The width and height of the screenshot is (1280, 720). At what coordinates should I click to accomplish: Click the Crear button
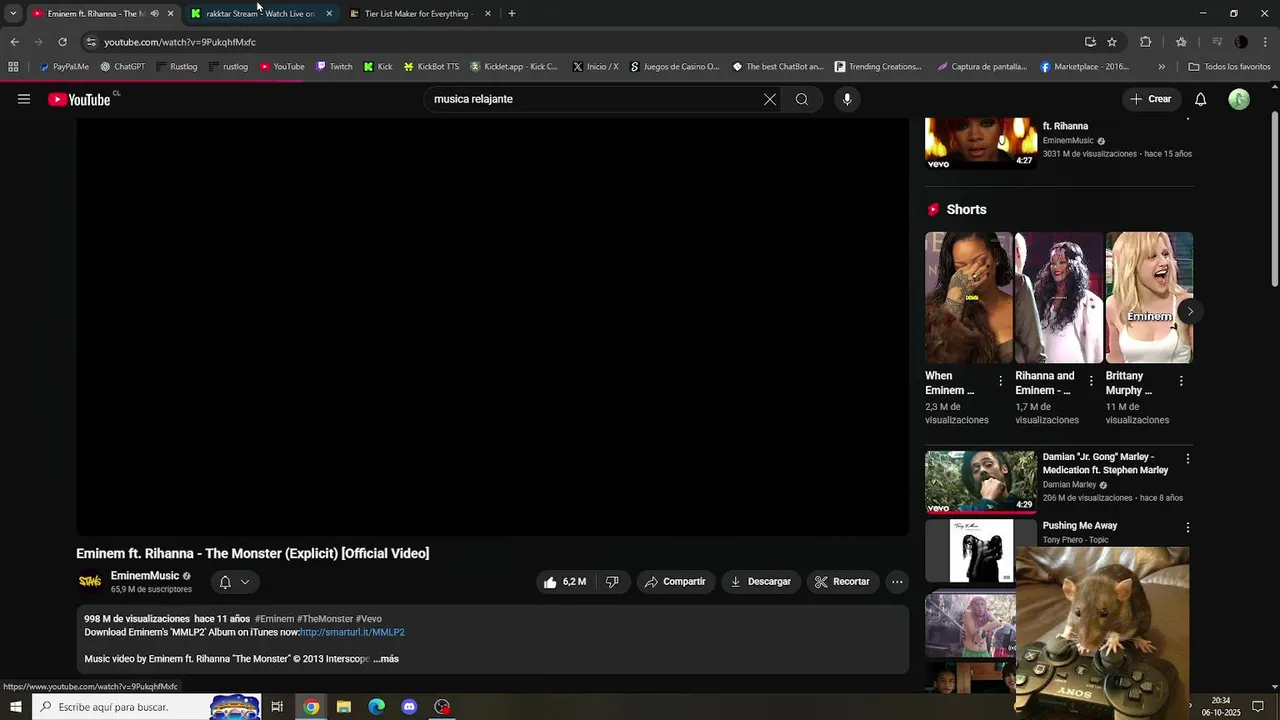click(x=1150, y=99)
